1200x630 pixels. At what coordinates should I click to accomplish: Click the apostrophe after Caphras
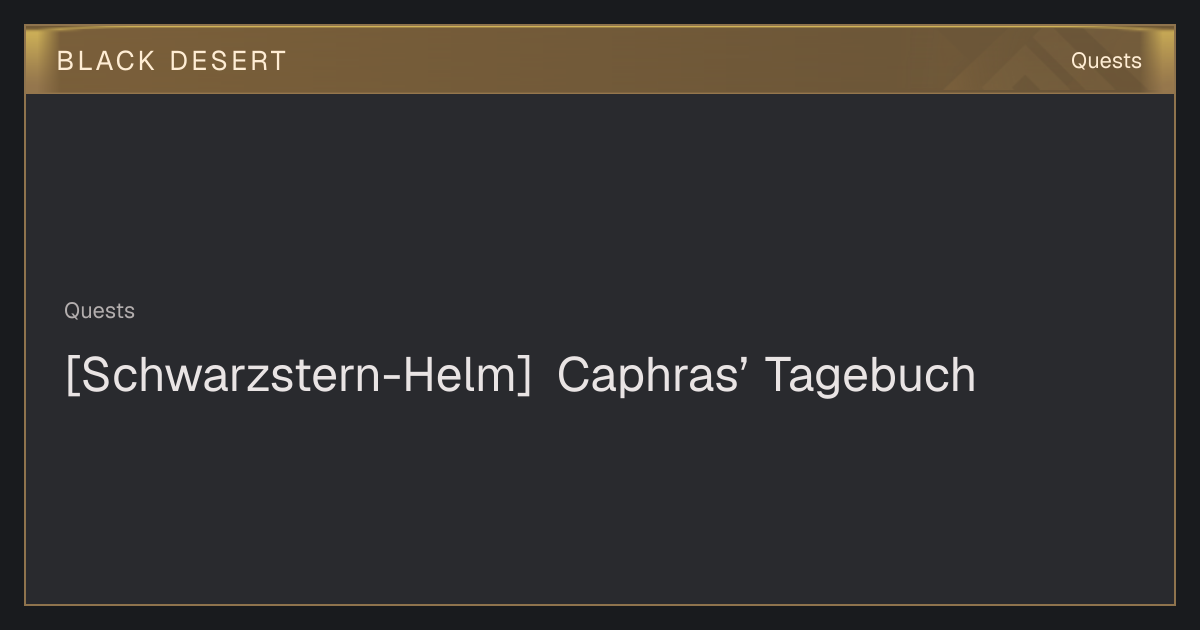744,362
